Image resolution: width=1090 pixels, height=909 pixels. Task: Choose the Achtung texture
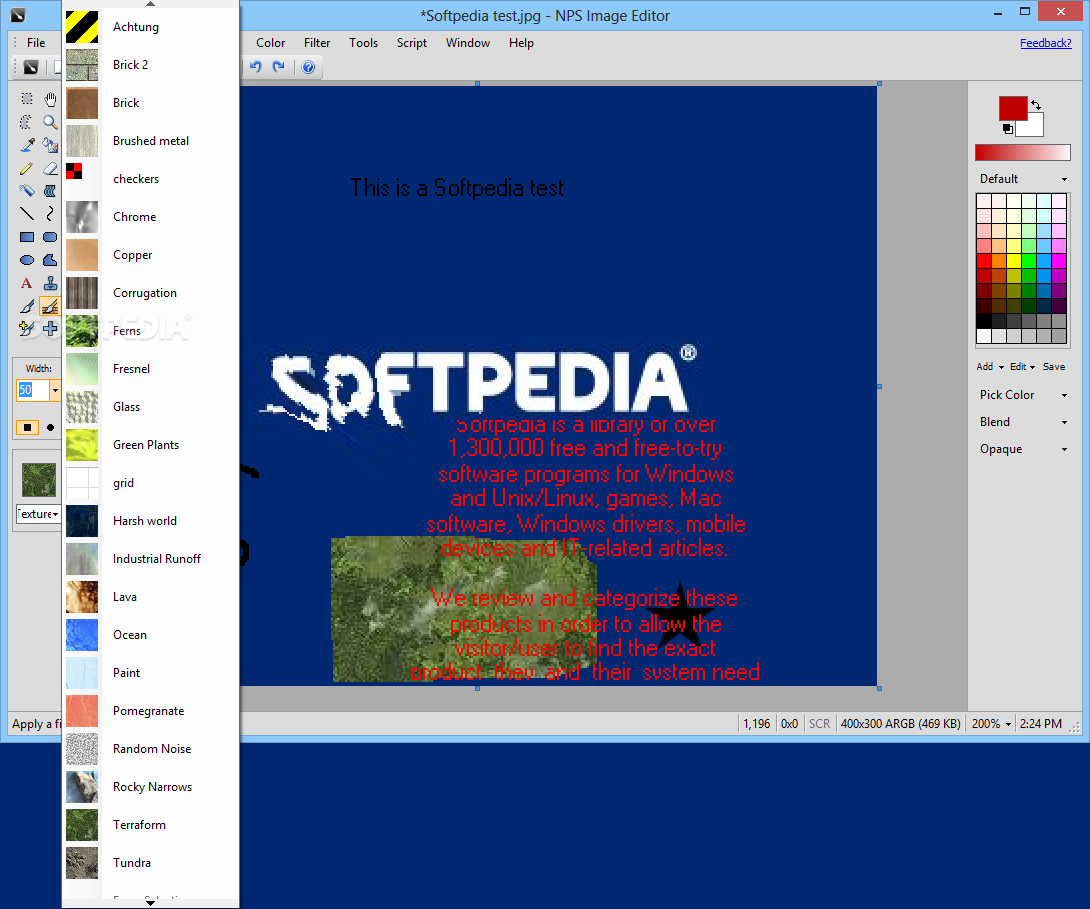(x=151, y=26)
